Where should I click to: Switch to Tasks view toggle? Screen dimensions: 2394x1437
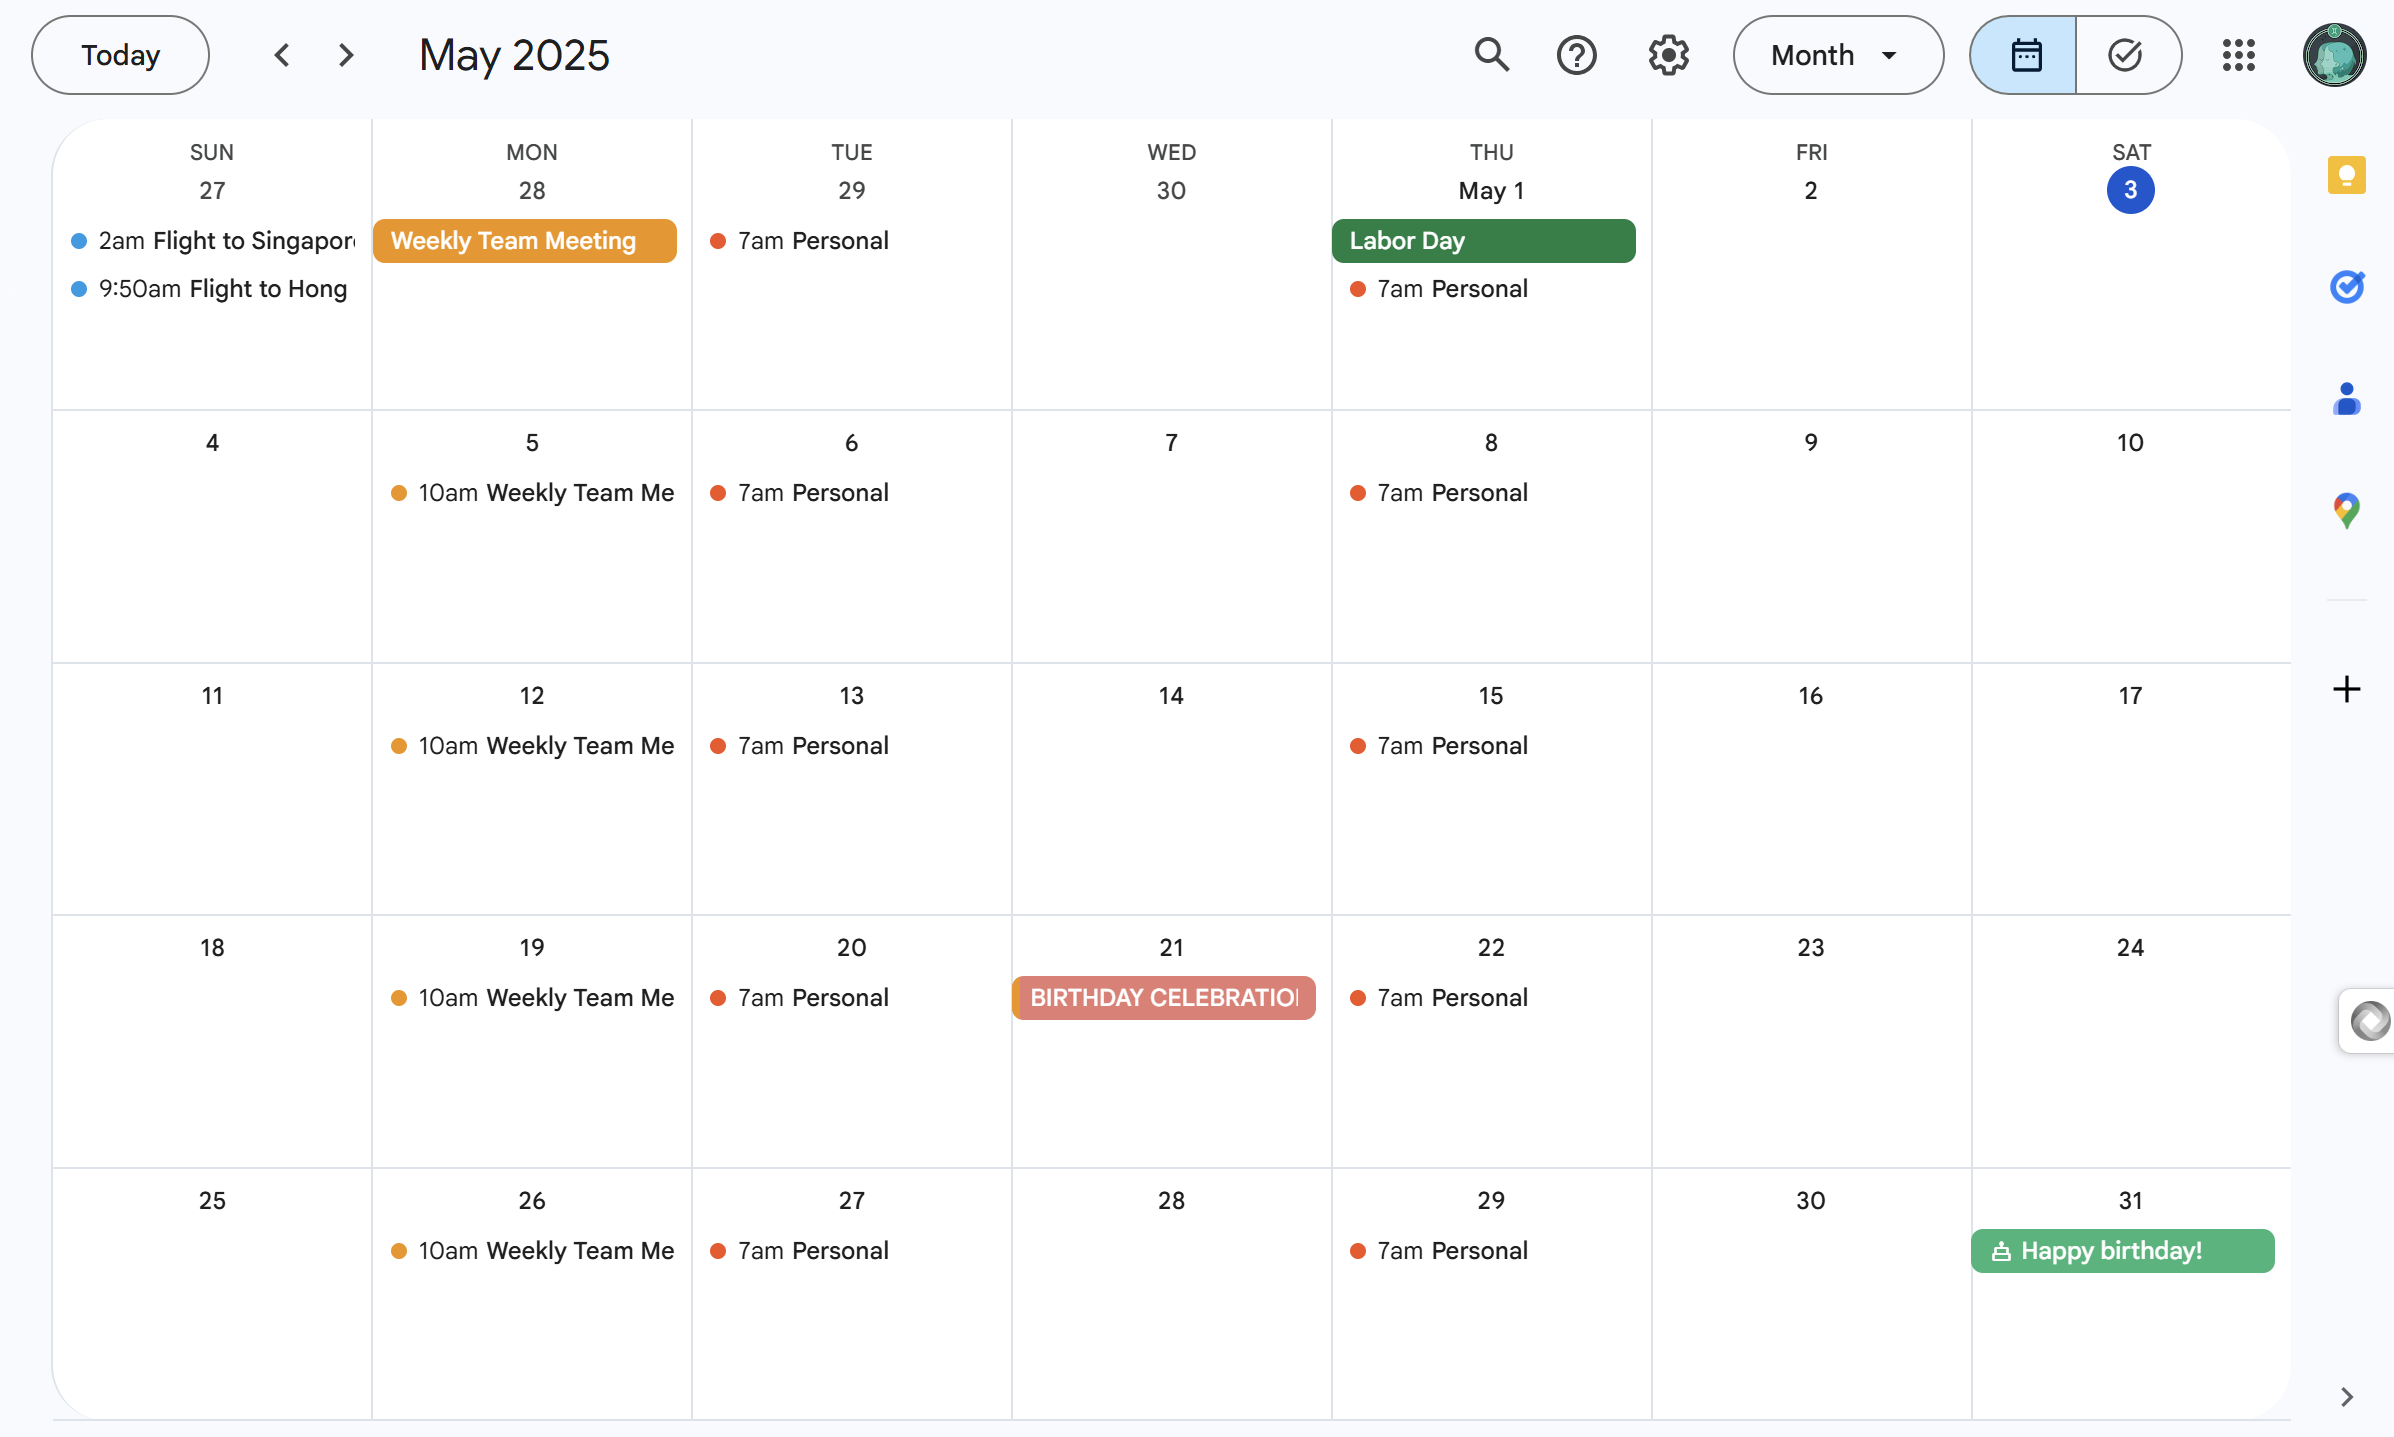click(2125, 55)
